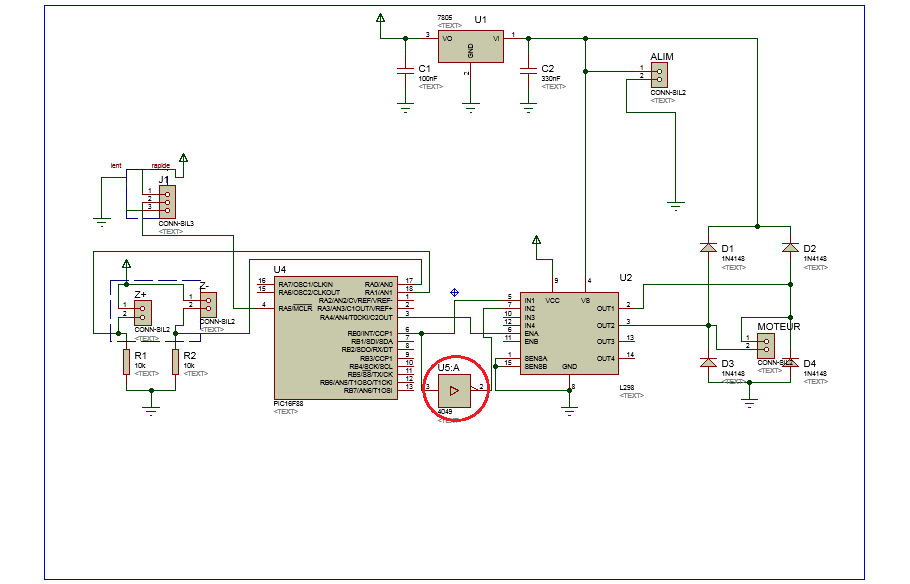910x584 pixels.
Task: Select the Z+ connector component
Action: click(x=143, y=313)
